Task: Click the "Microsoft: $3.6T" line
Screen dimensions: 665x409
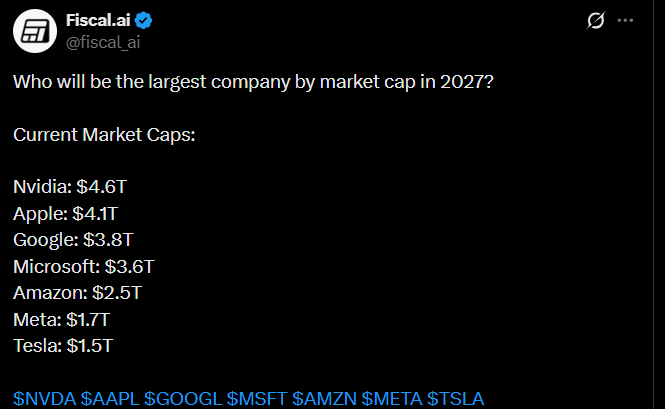Action: (84, 266)
